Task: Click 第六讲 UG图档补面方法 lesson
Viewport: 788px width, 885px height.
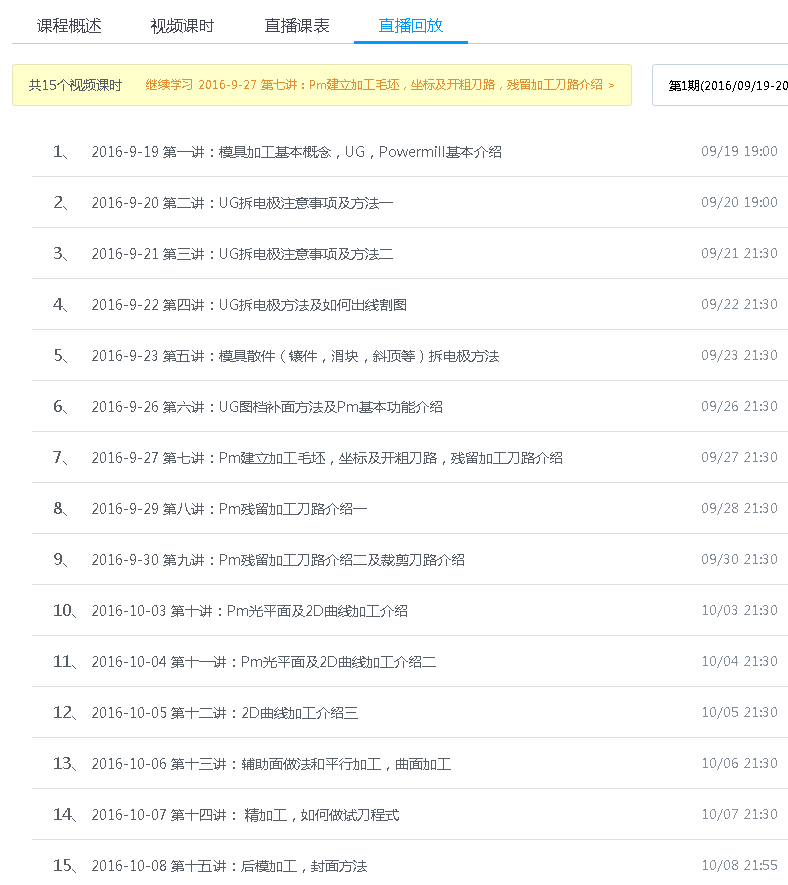Action: click(267, 407)
